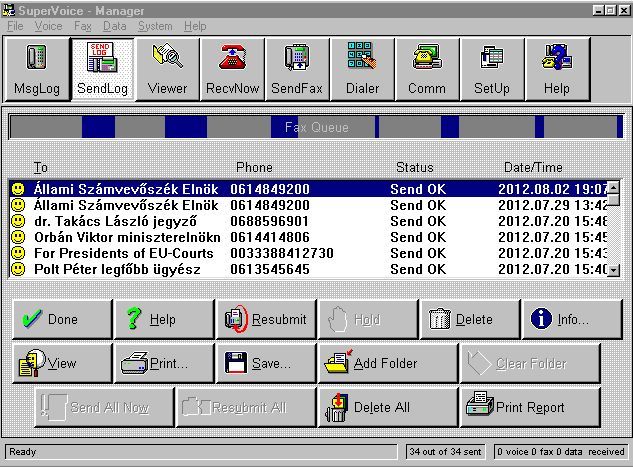The width and height of the screenshot is (633, 467).
Task: Open the Help menu in menu bar
Action: click(195, 26)
